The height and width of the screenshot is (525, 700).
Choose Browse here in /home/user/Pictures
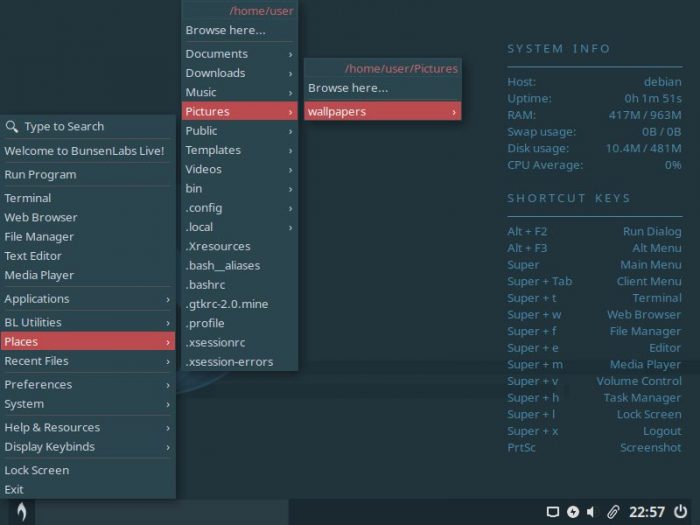pos(348,88)
